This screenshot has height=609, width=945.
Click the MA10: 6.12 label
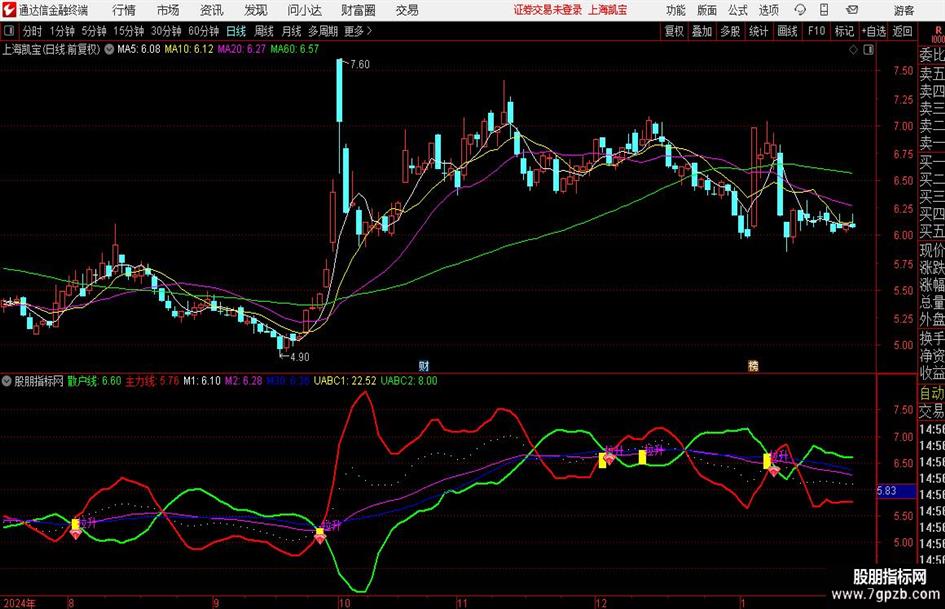(189, 49)
